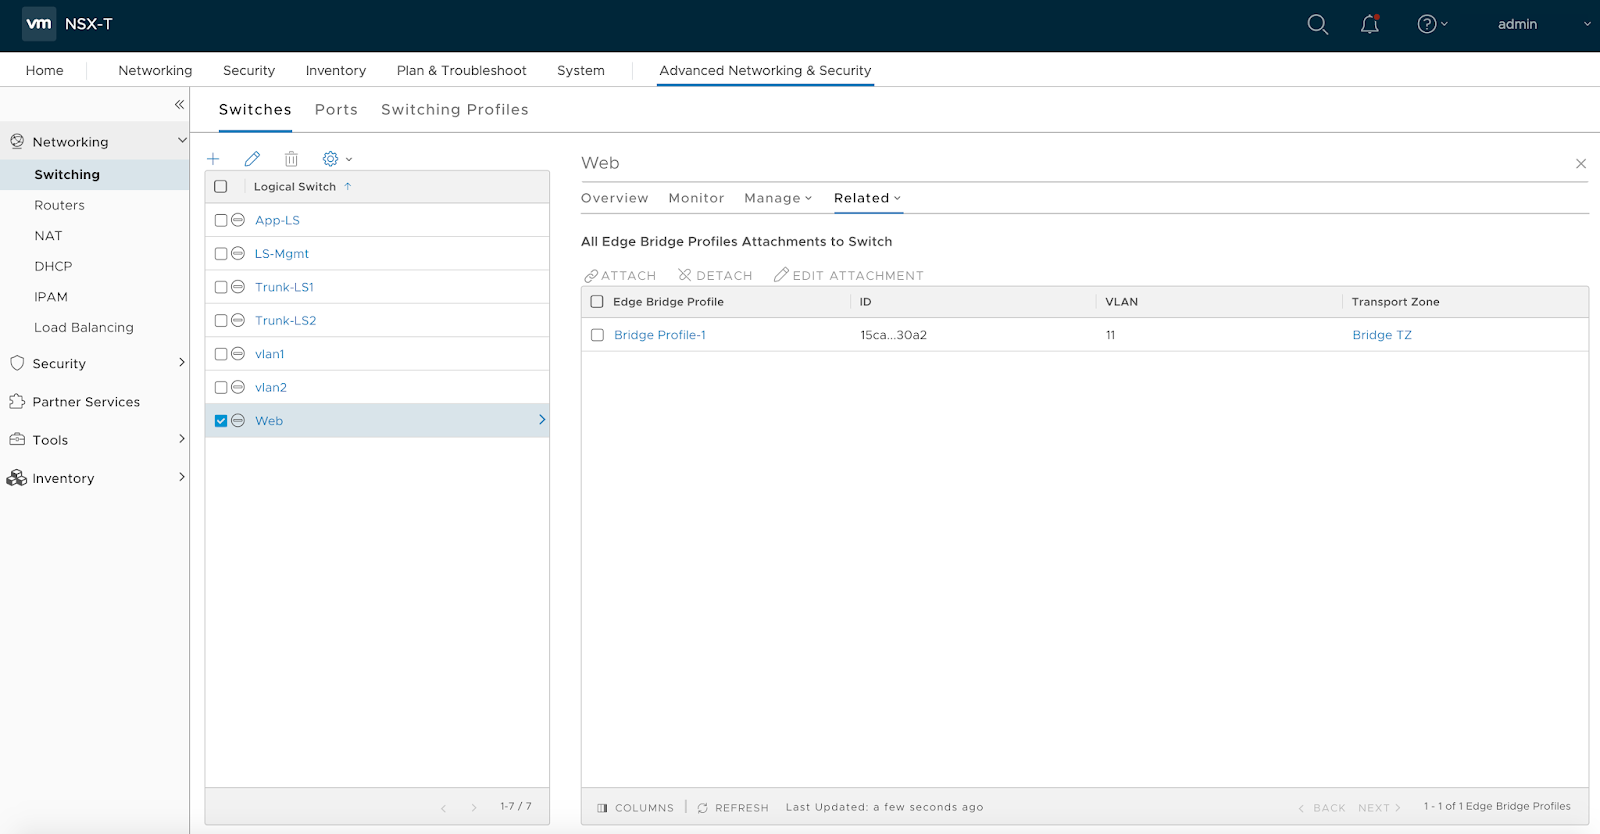Select the Bridge Profile-1 row checkbox
This screenshot has width=1600, height=834.
pyautogui.click(x=597, y=335)
